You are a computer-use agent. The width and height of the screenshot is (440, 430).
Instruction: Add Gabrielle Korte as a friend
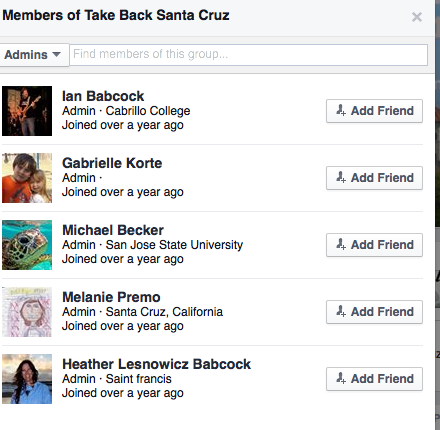(x=374, y=178)
